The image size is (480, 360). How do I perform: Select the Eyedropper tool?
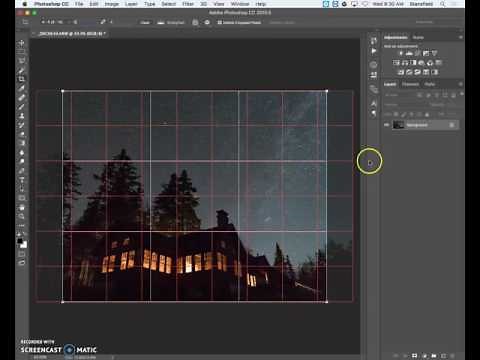22,88
